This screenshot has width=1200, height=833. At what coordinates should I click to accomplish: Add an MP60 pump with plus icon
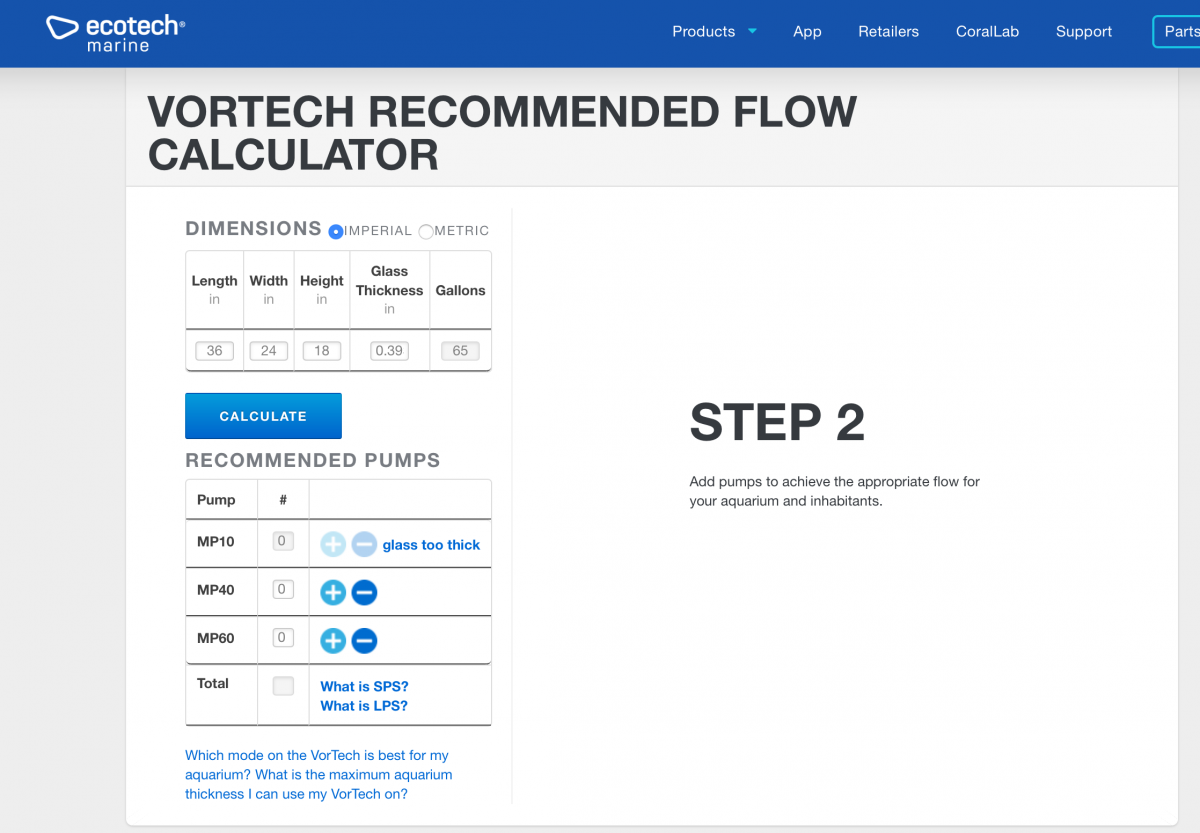coord(333,641)
